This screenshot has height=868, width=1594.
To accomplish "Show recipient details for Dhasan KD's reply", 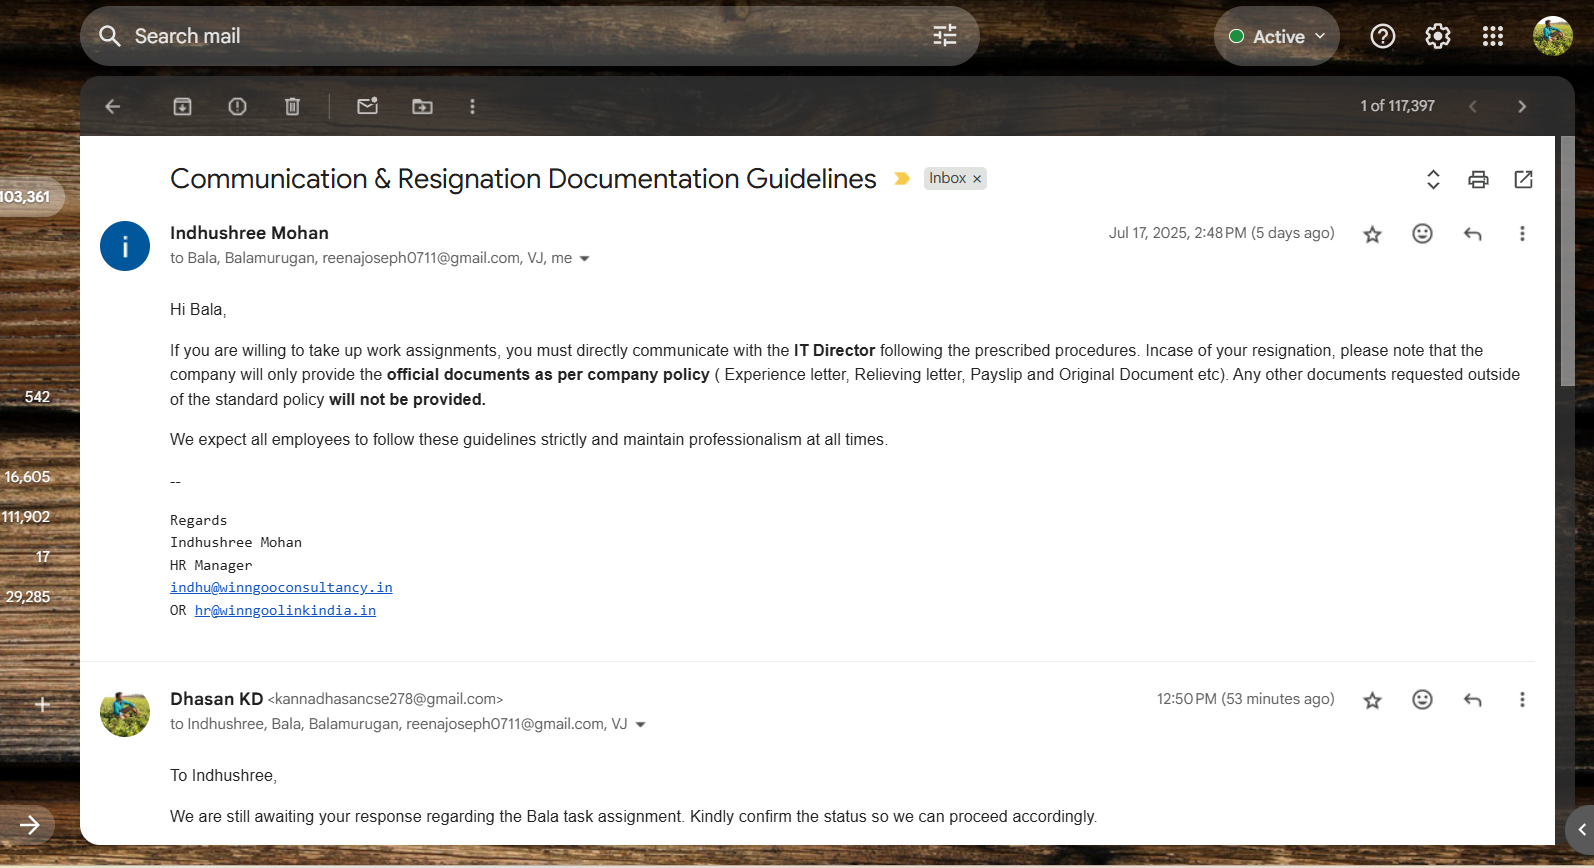I will 641,725.
